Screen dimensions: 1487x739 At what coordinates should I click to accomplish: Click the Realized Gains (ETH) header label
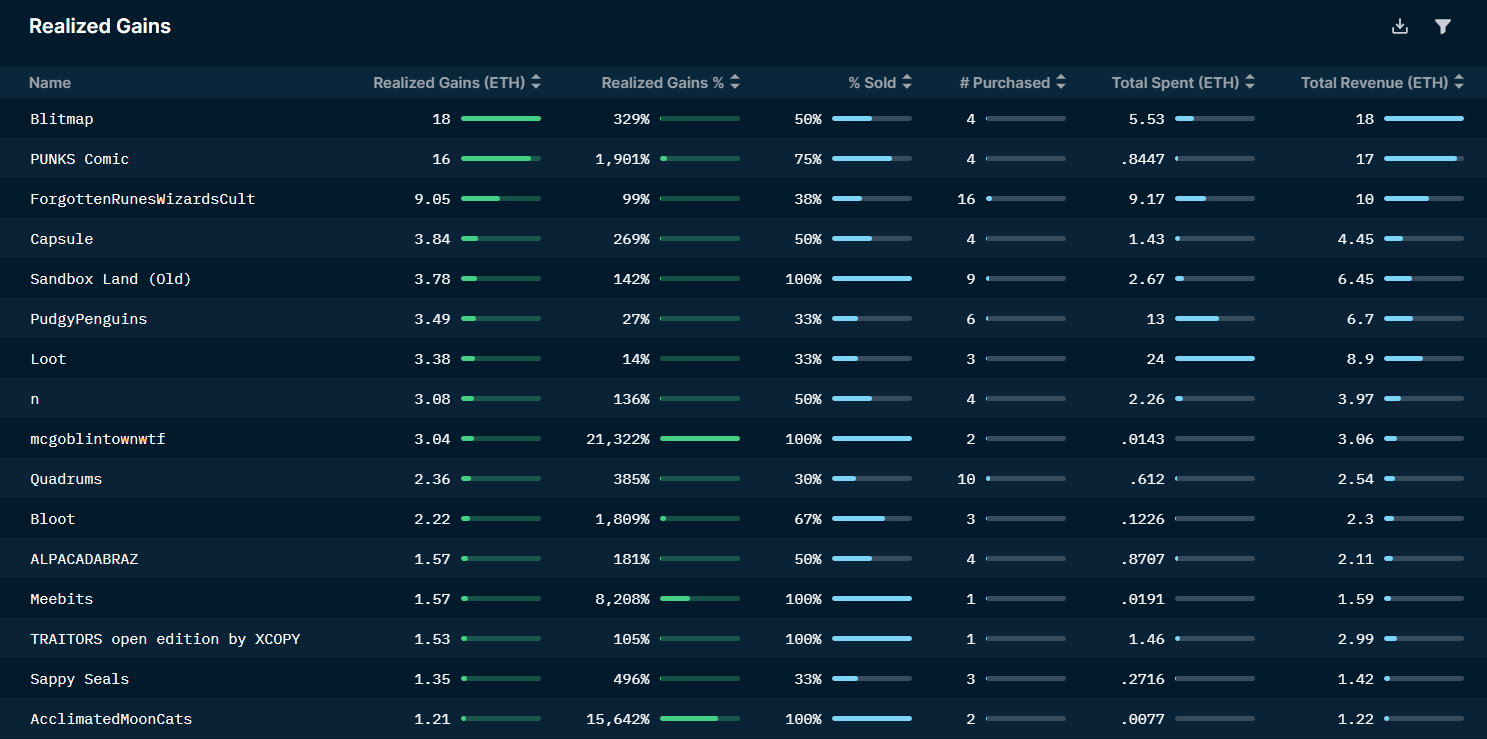tap(449, 83)
